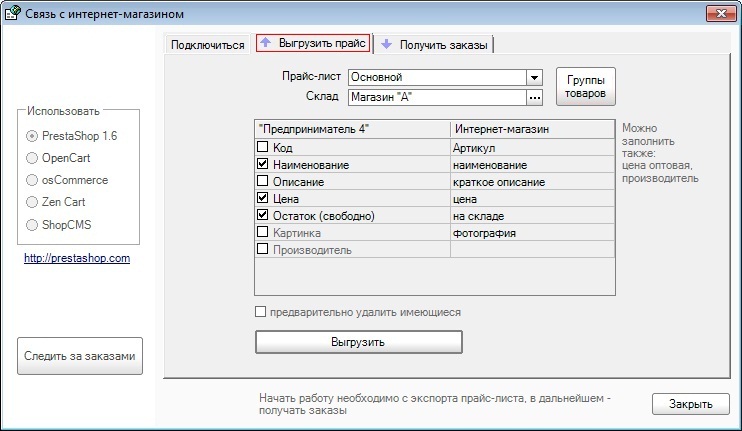The image size is (742, 431).
Task: Close the window with the red X
Action: 721,13
